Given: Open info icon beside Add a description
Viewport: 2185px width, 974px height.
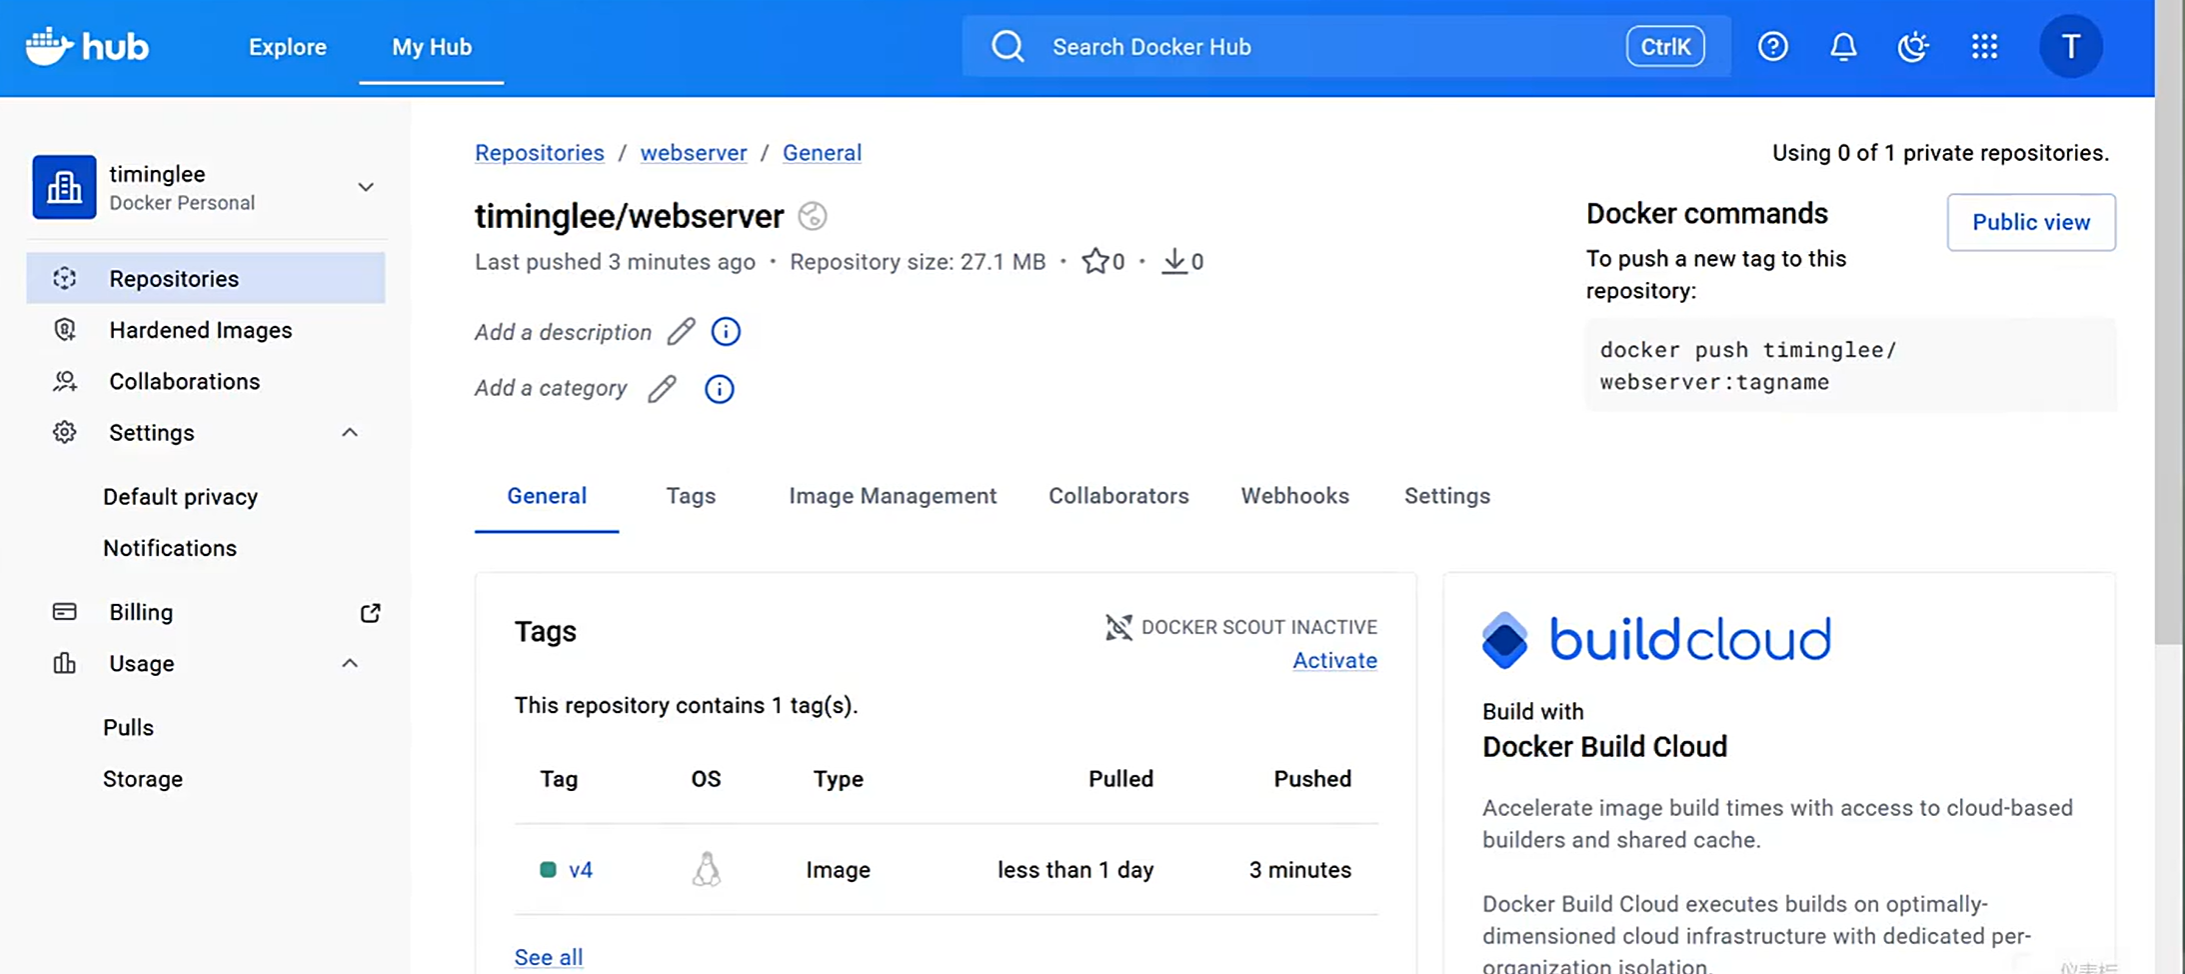Looking at the screenshot, I should tap(726, 331).
